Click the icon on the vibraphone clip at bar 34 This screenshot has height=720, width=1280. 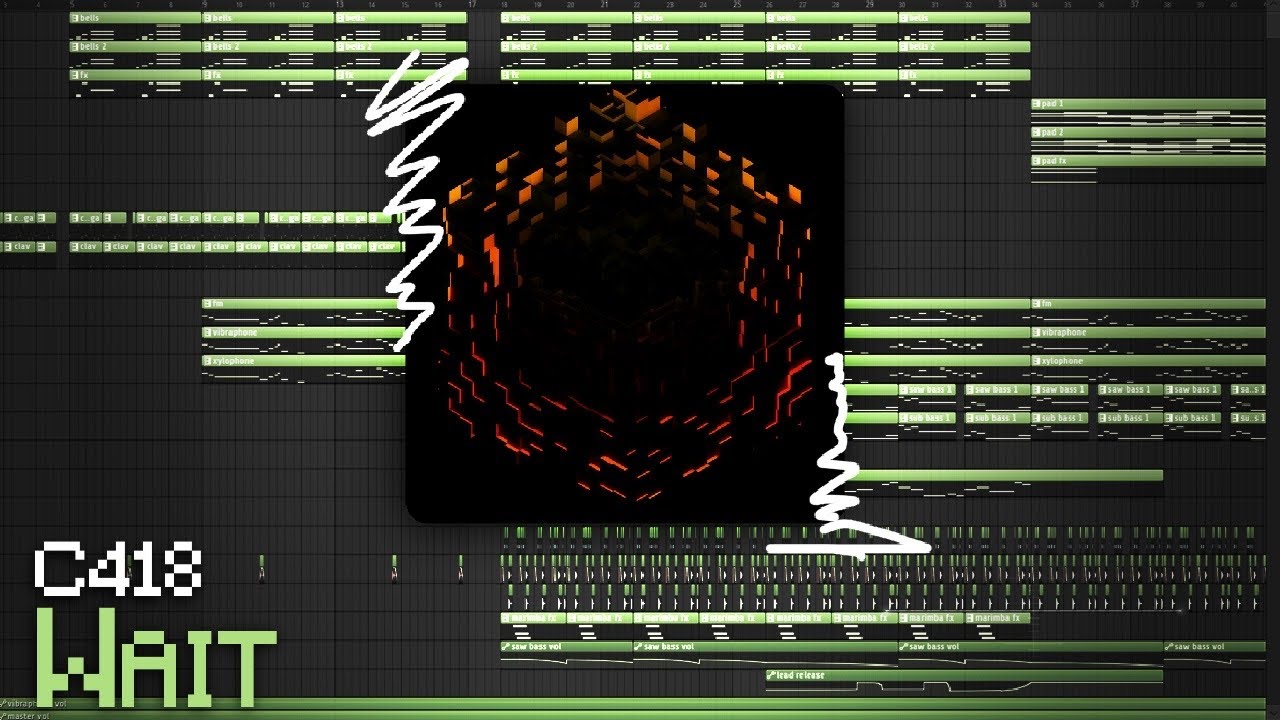[x=1037, y=332]
